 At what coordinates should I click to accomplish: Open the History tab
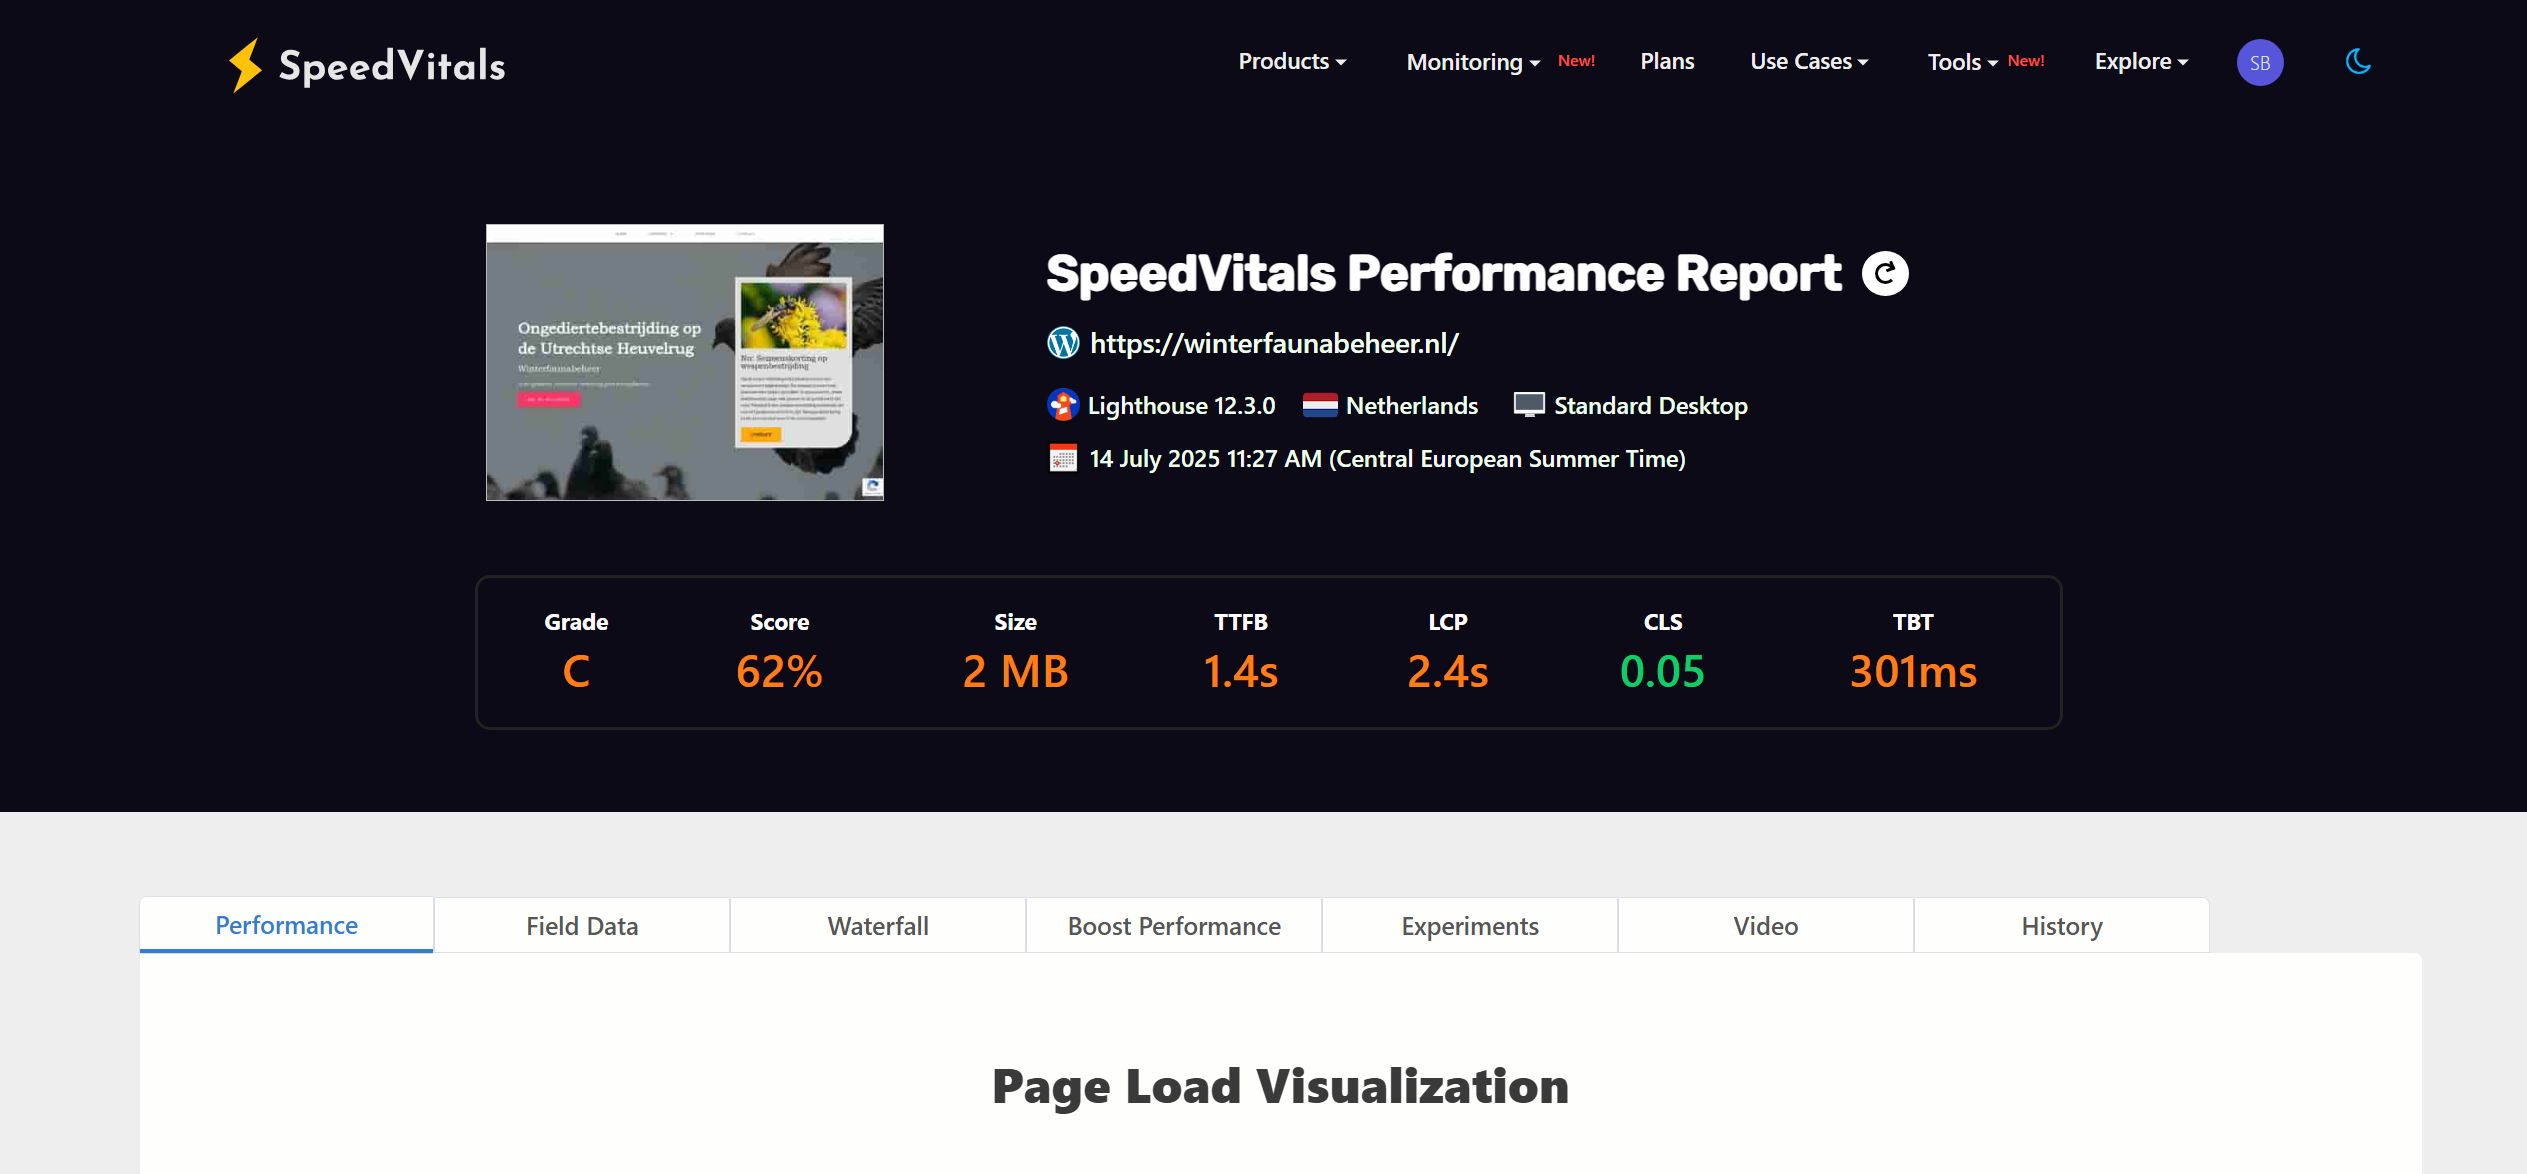tap(2062, 926)
